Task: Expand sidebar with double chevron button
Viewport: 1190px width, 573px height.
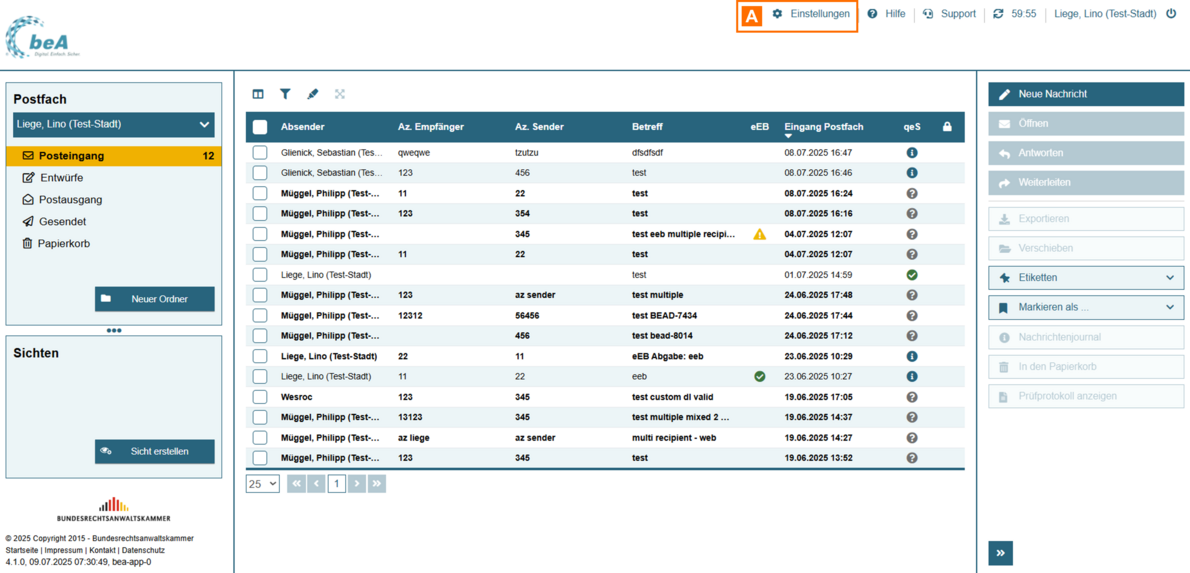Action: (x=1001, y=553)
